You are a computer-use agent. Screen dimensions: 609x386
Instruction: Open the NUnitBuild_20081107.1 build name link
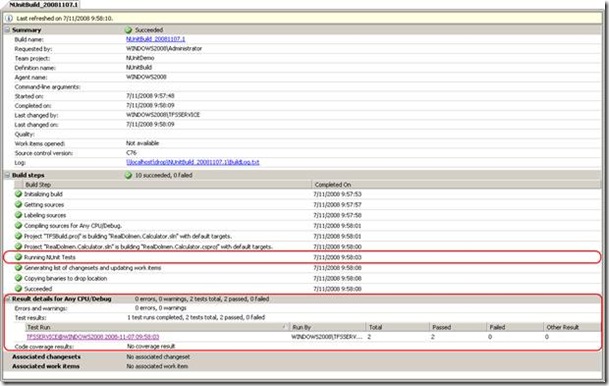tap(155, 39)
